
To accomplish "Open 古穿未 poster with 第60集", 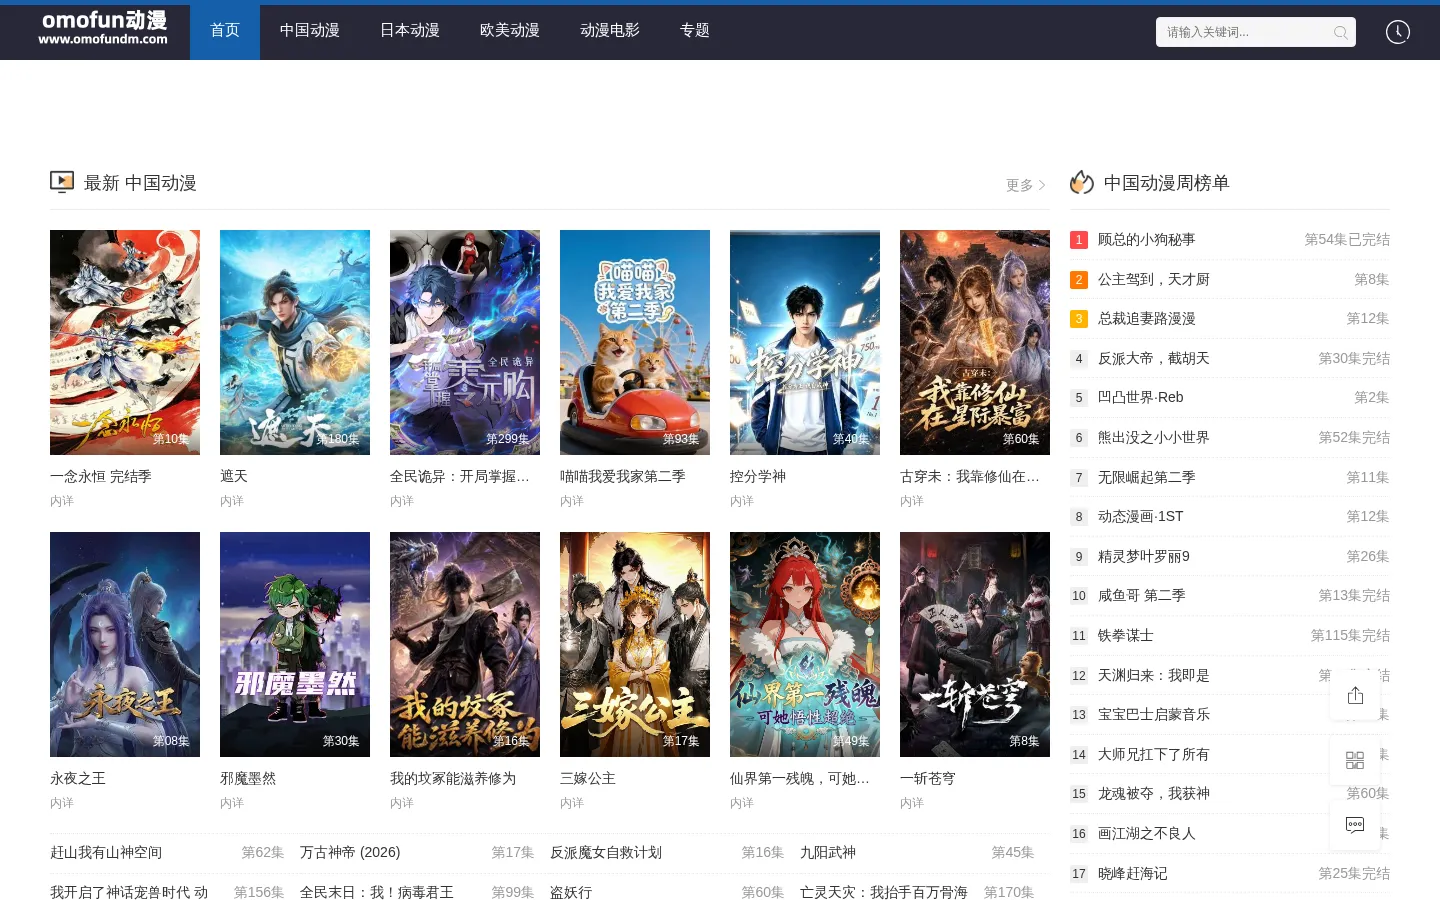I will [x=975, y=342].
